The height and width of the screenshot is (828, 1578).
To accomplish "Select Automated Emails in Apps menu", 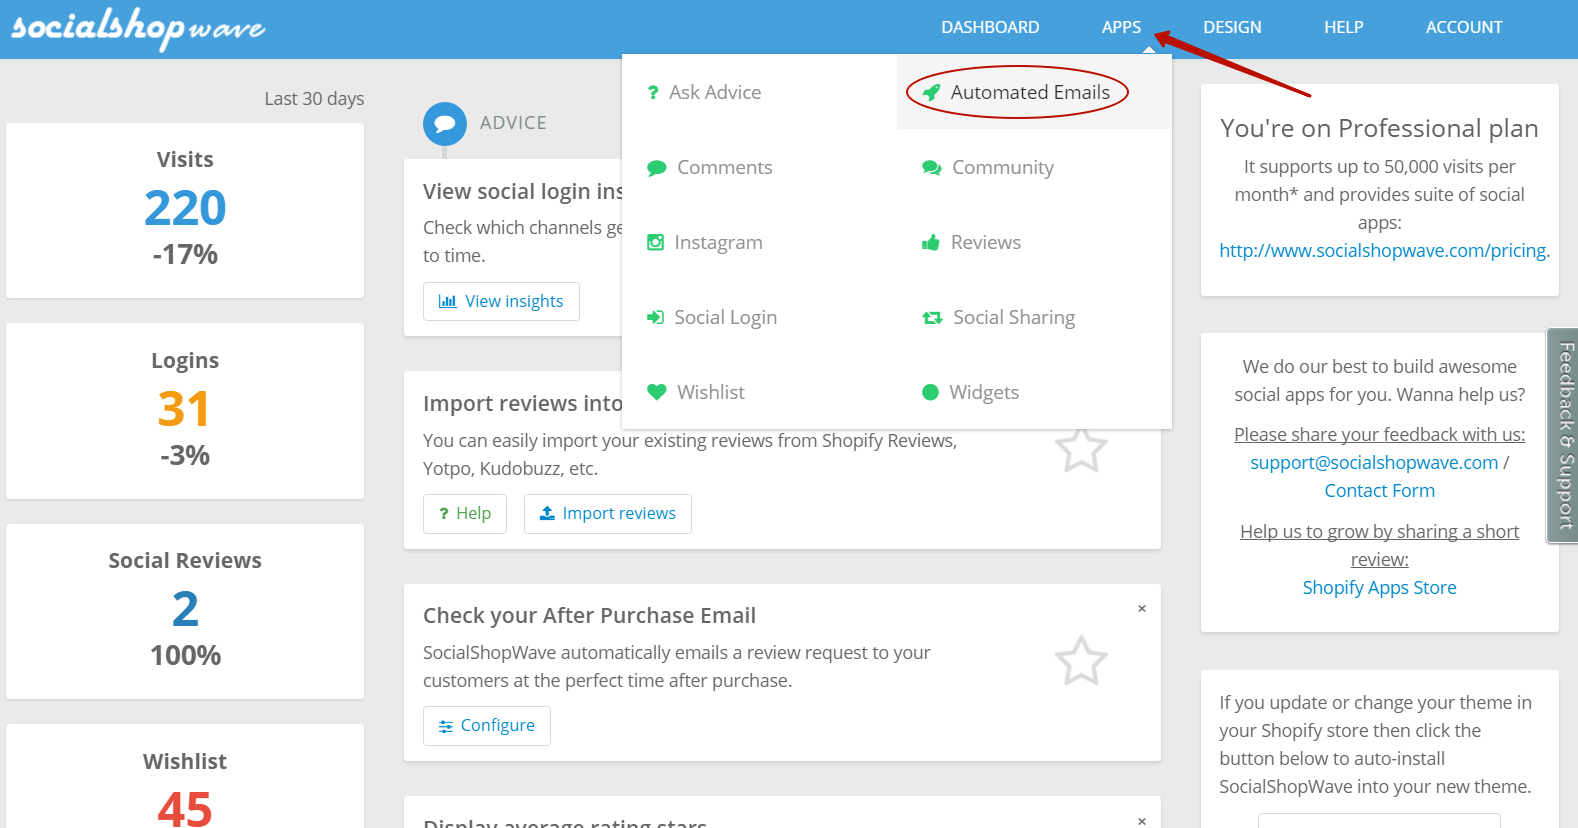I will (x=1034, y=92).
